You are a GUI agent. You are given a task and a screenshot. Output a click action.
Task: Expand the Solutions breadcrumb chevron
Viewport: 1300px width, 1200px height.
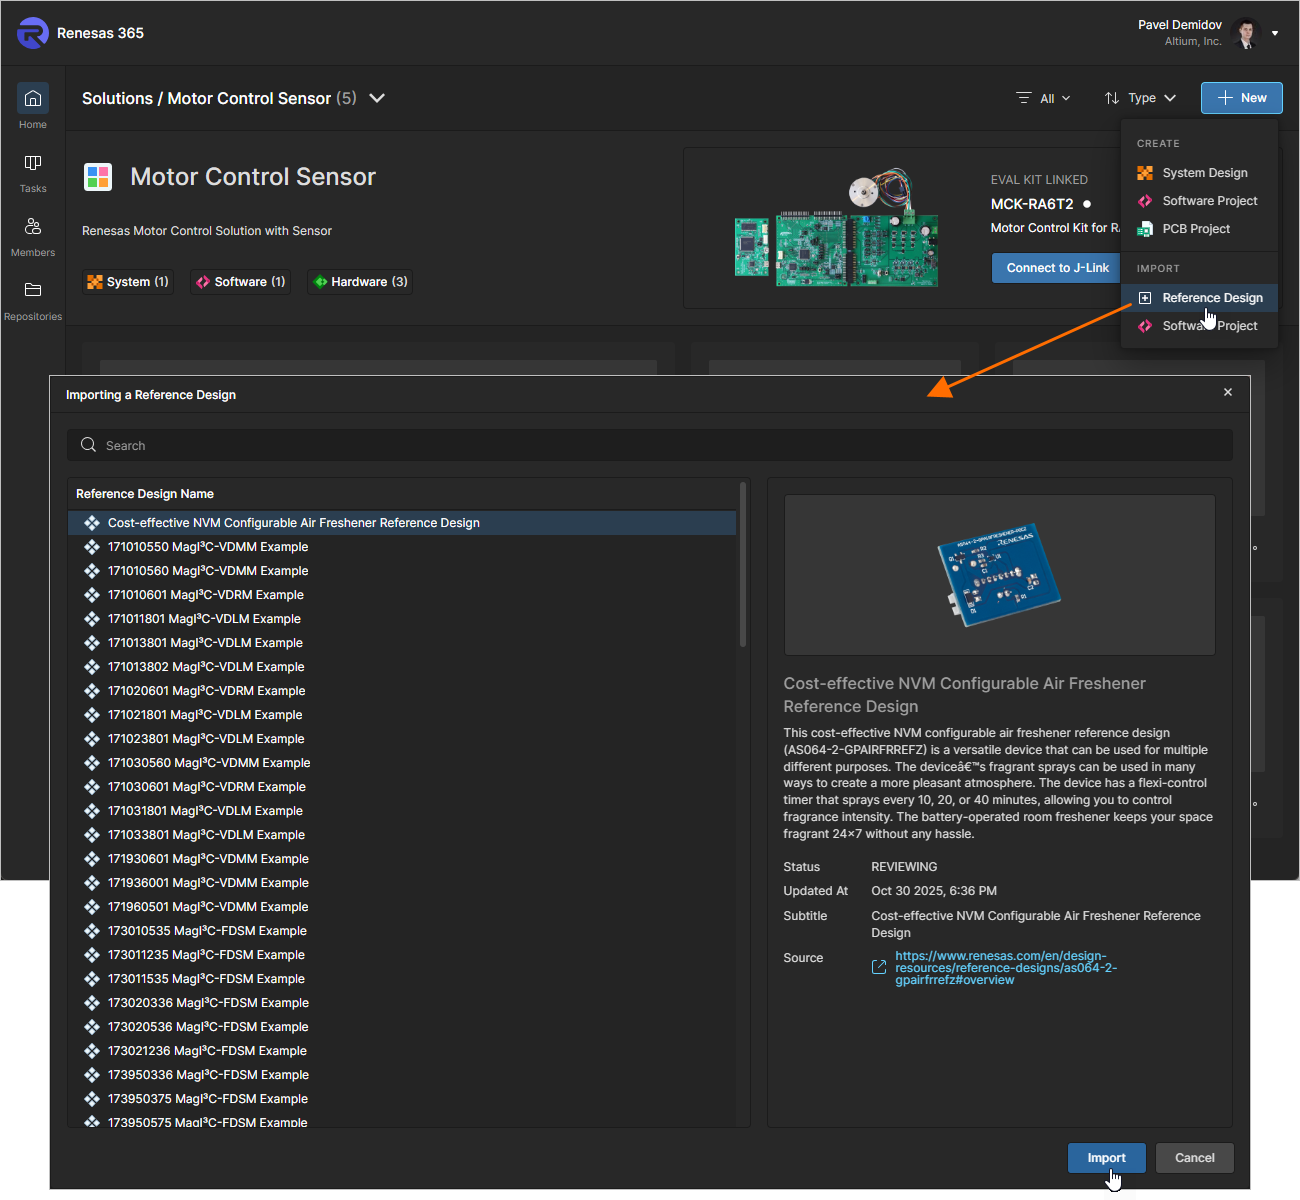tap(377, 98)
